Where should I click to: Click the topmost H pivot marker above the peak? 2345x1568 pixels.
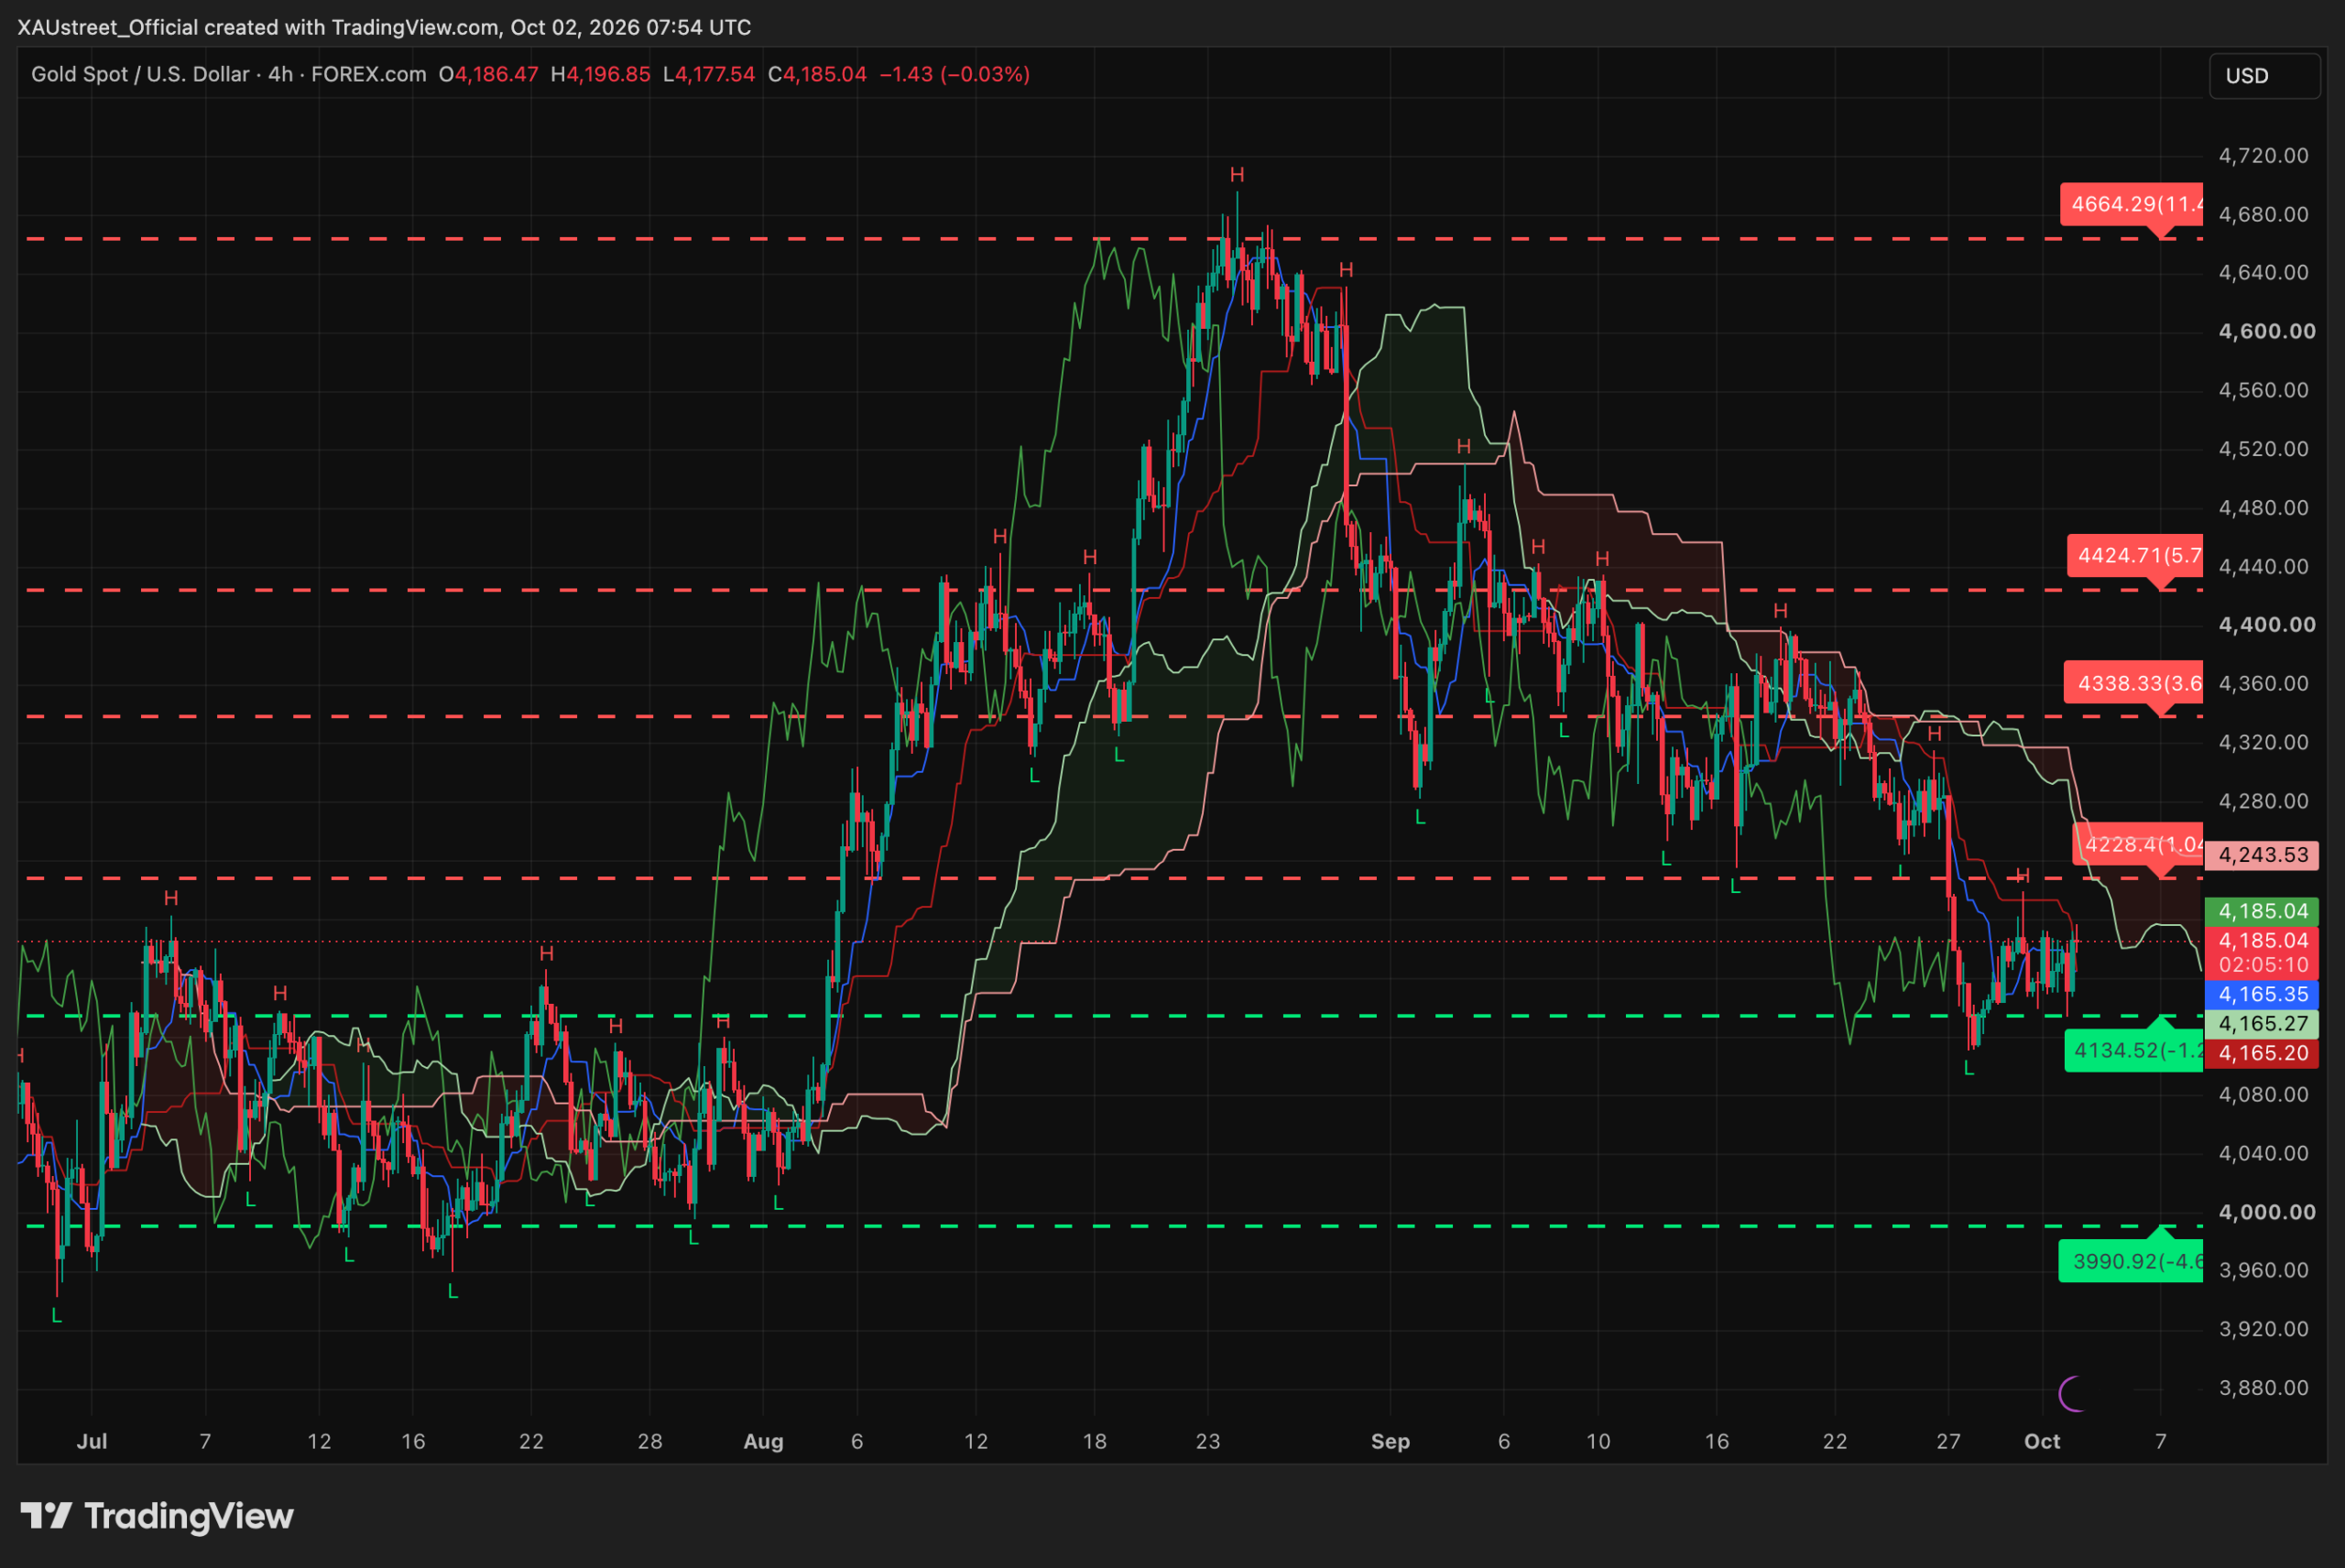[1237, 175]
